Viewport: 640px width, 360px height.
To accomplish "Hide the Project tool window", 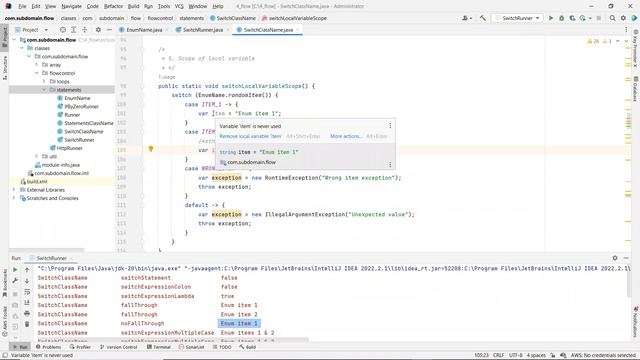I will tap(109, 30).
